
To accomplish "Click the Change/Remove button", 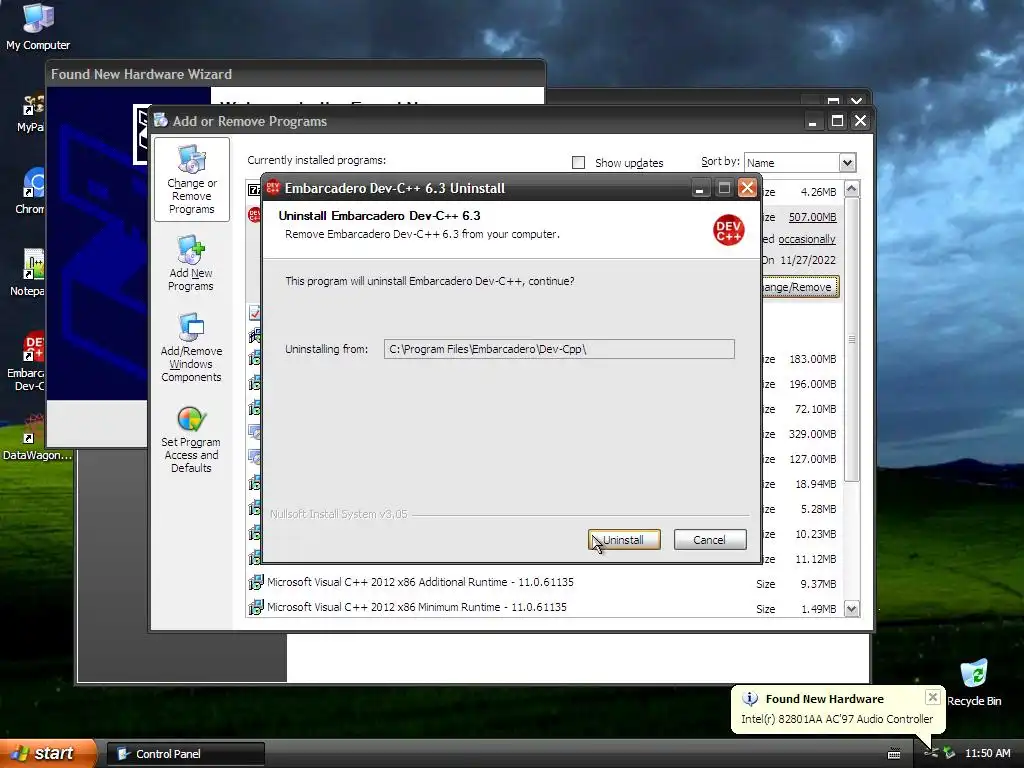I will (800, 287).
